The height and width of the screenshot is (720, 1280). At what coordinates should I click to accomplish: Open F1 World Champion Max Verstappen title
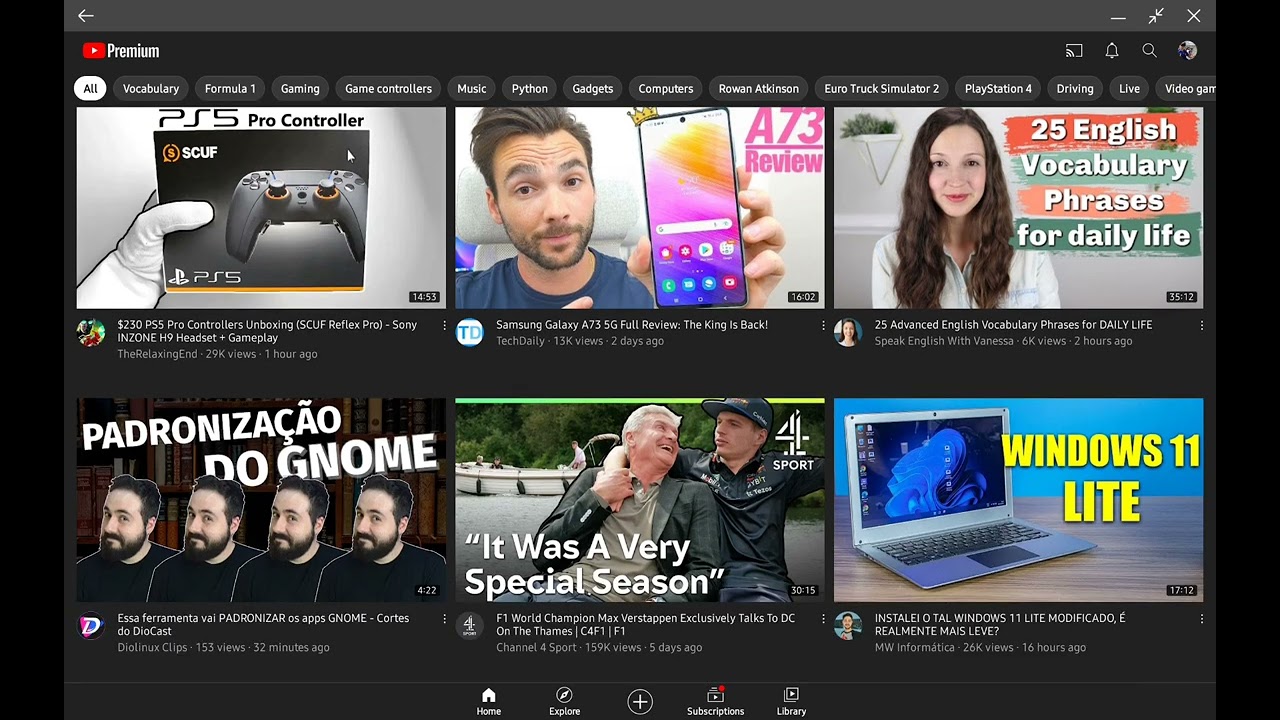click(x=646, y=624)
